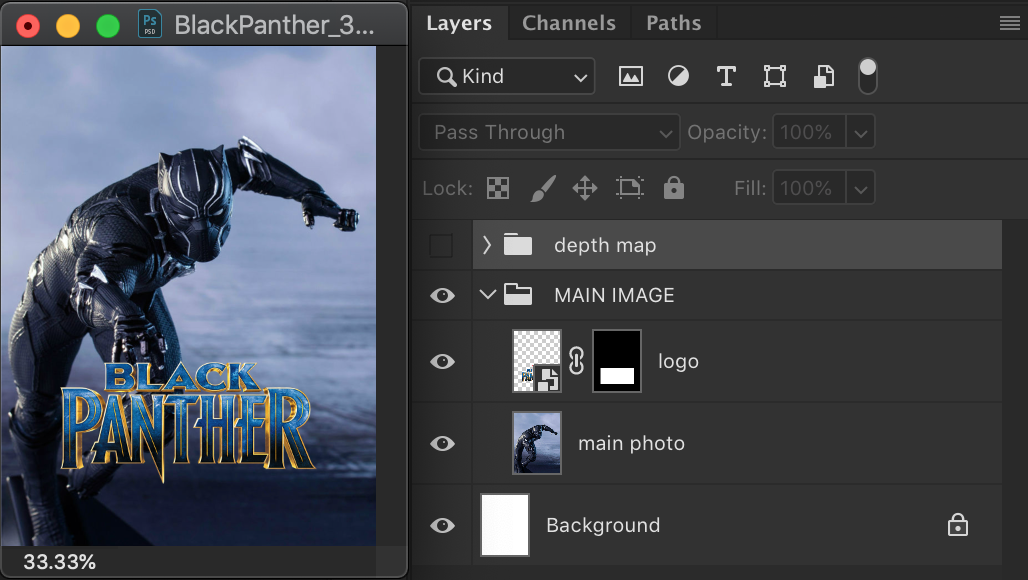The width and height of the screenshot is (1028, 580).
Task: Filter for smart object layers icon
Action: [x=823, y=77]
